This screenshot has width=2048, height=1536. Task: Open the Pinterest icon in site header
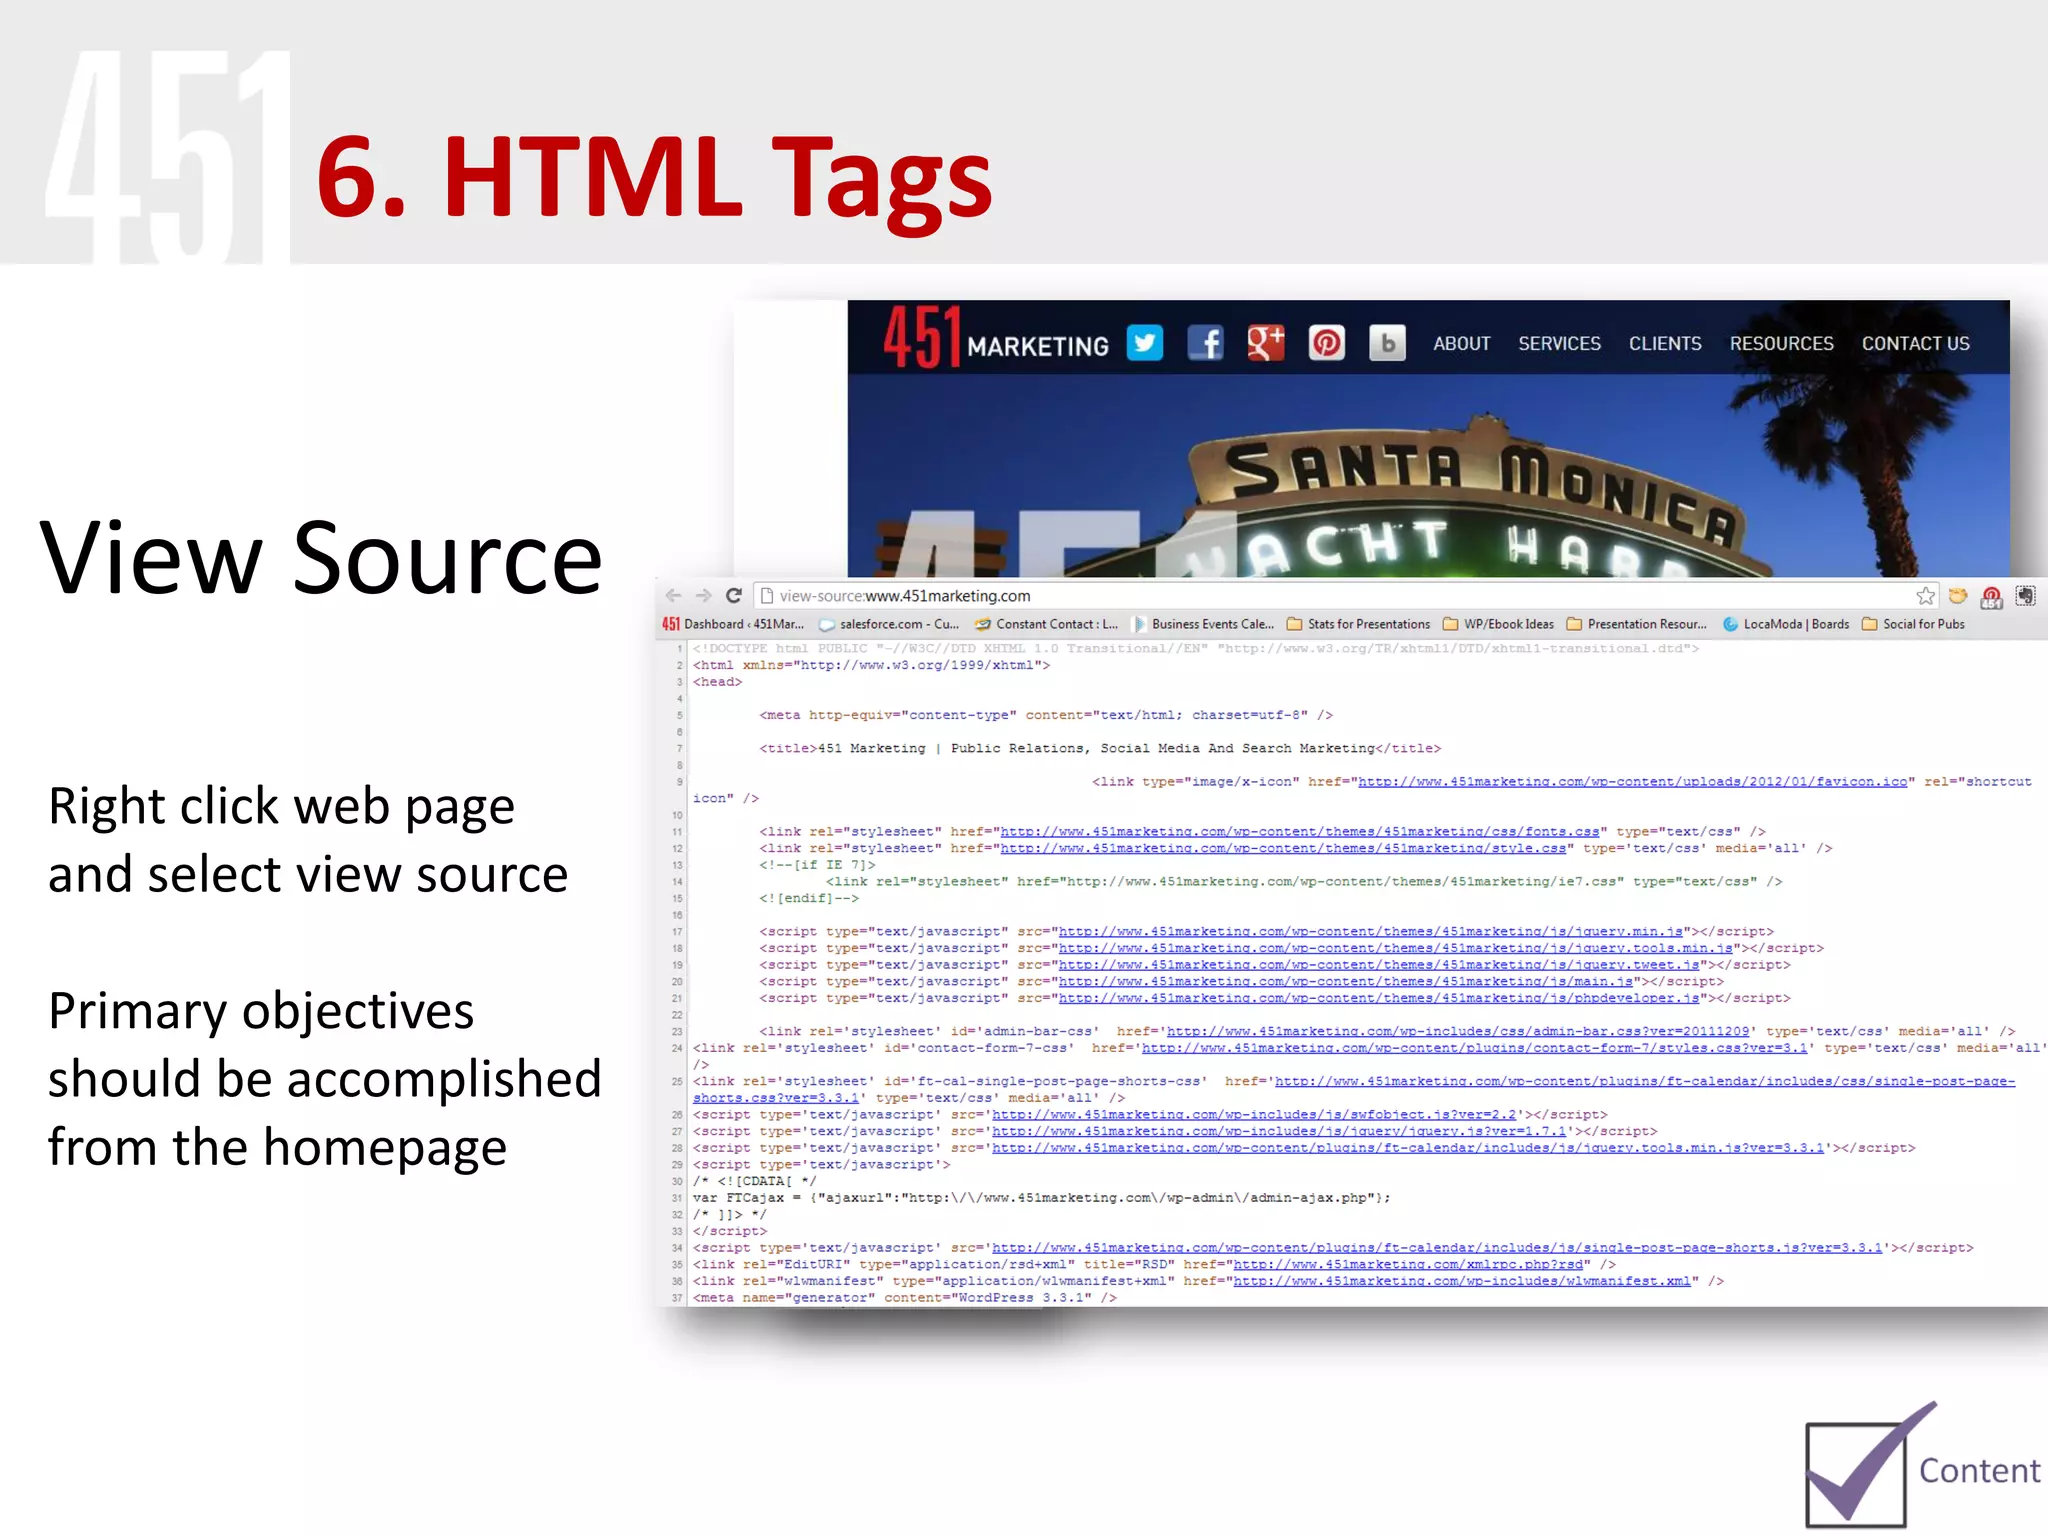[x=1327, y=343]
